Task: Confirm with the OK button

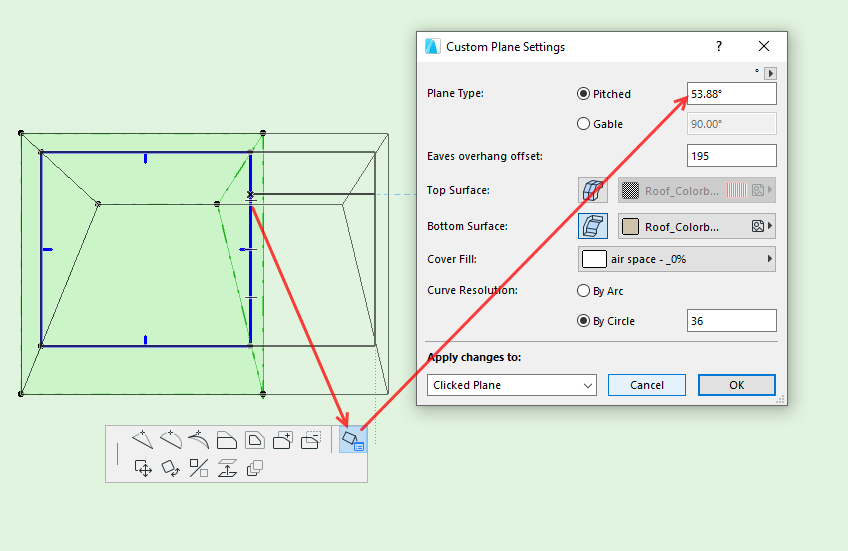Action: click(x=737, y=385)
